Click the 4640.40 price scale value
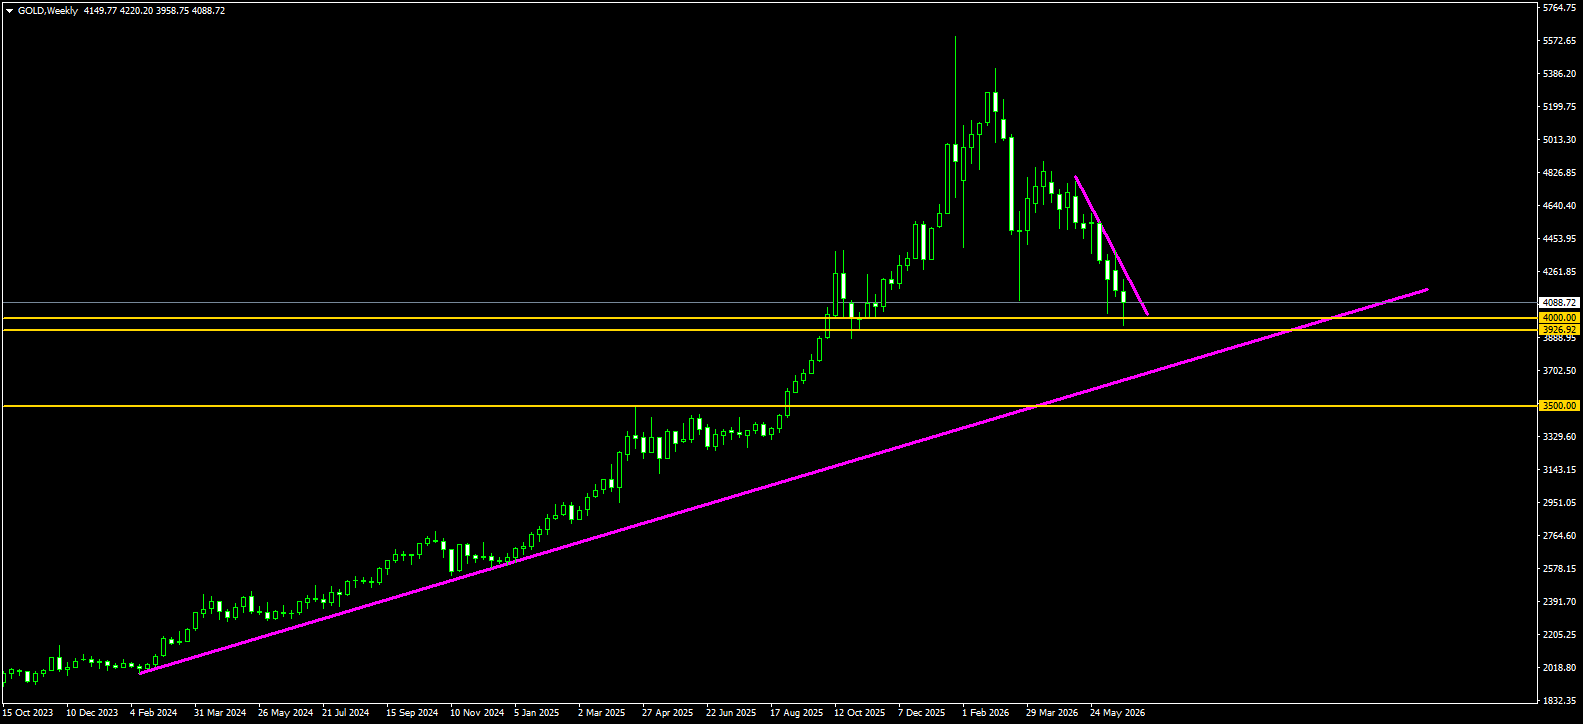This screenshot has width=1583, height=724. 1560,206
